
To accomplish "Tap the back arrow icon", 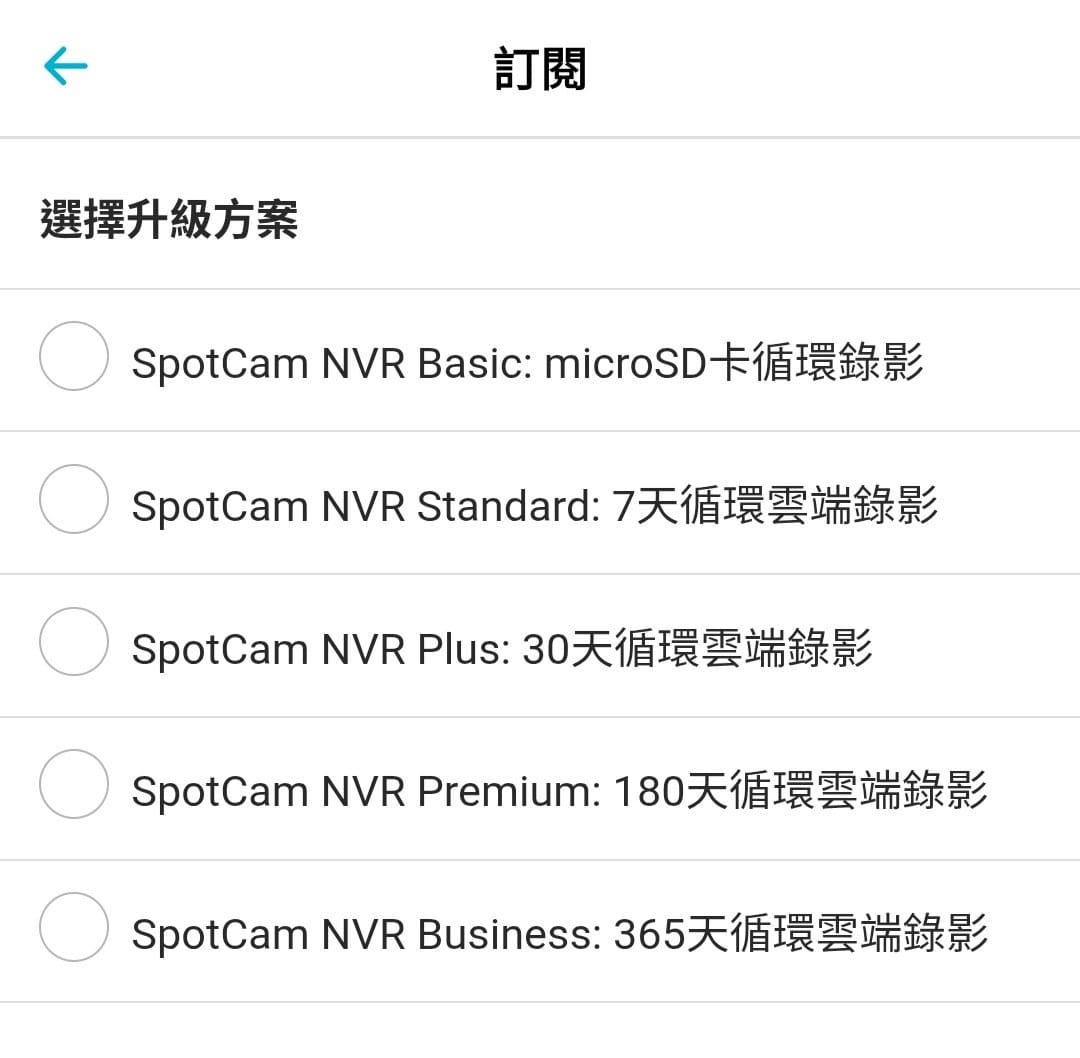I will tap(66, 68).
